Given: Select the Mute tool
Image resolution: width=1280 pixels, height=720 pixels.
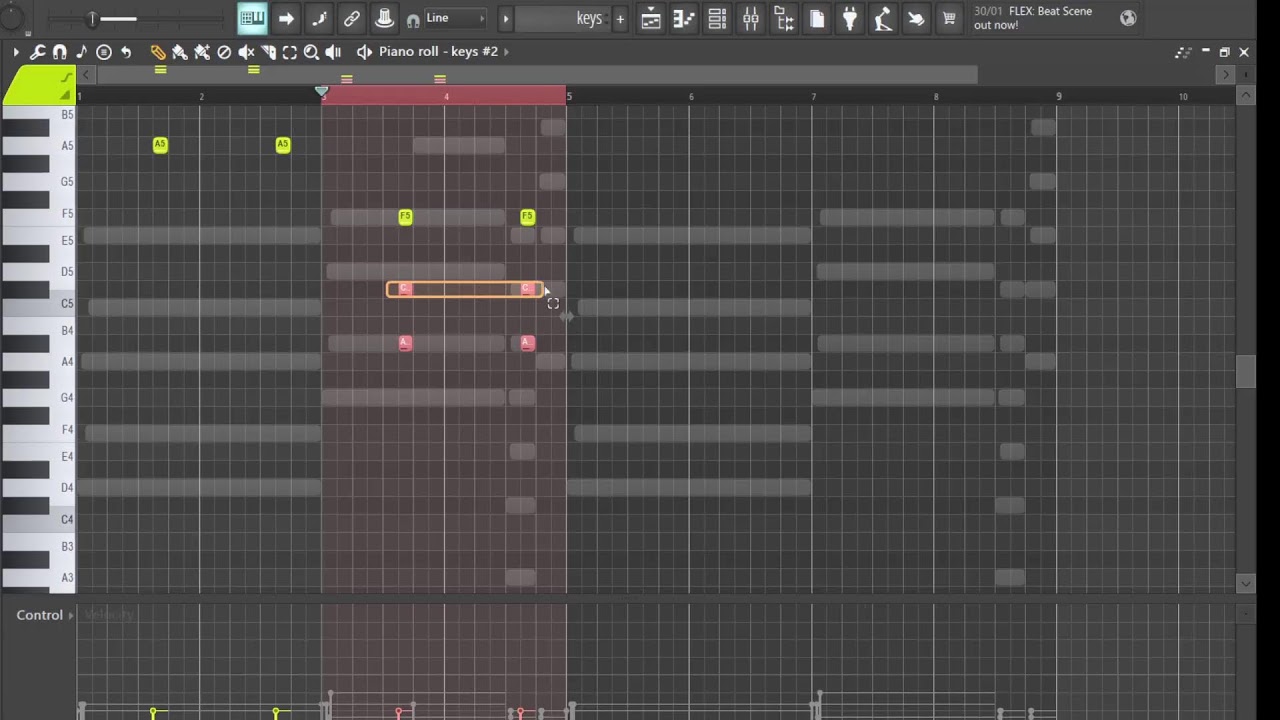Looking at the screenshot, I should click(x=246, y=52).
